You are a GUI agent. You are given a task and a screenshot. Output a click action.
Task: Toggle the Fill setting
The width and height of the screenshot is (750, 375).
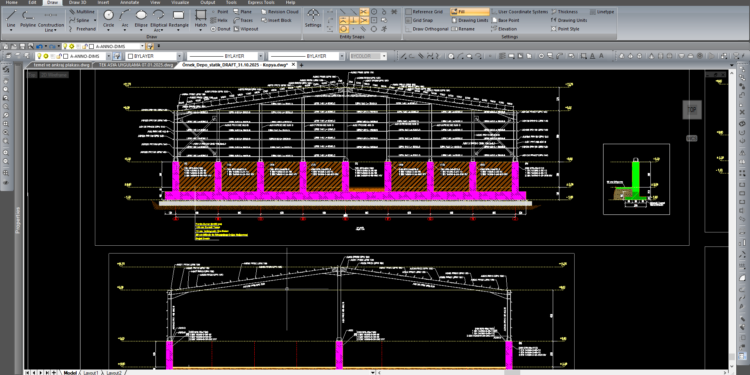point(470,11)
